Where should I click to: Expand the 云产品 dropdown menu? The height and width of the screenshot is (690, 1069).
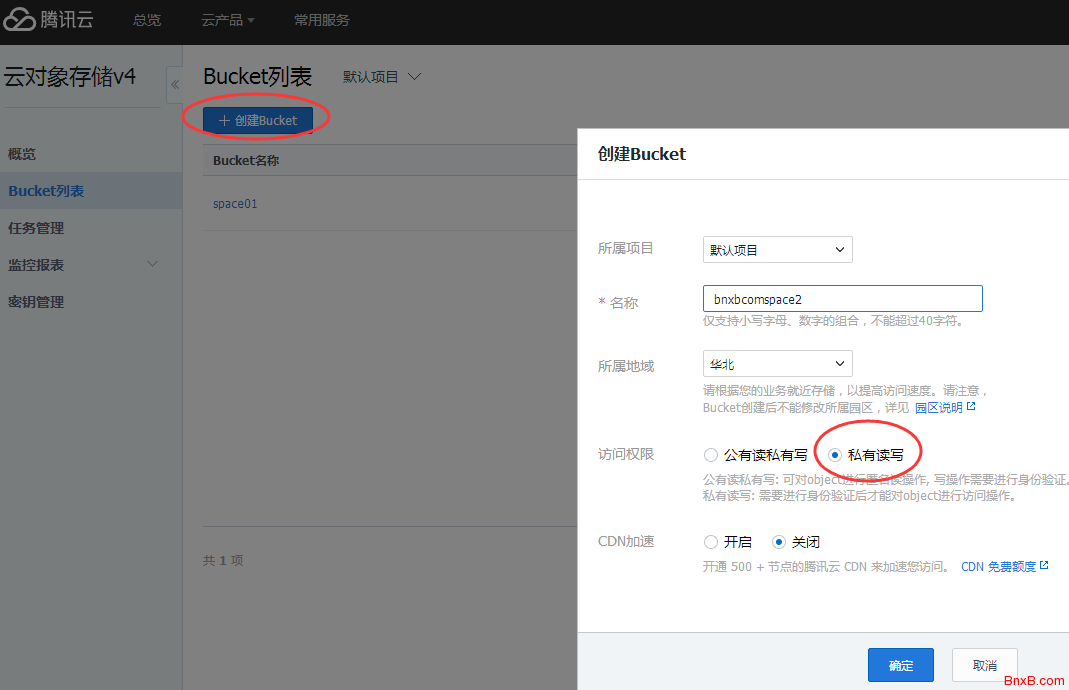pos(228,20)
